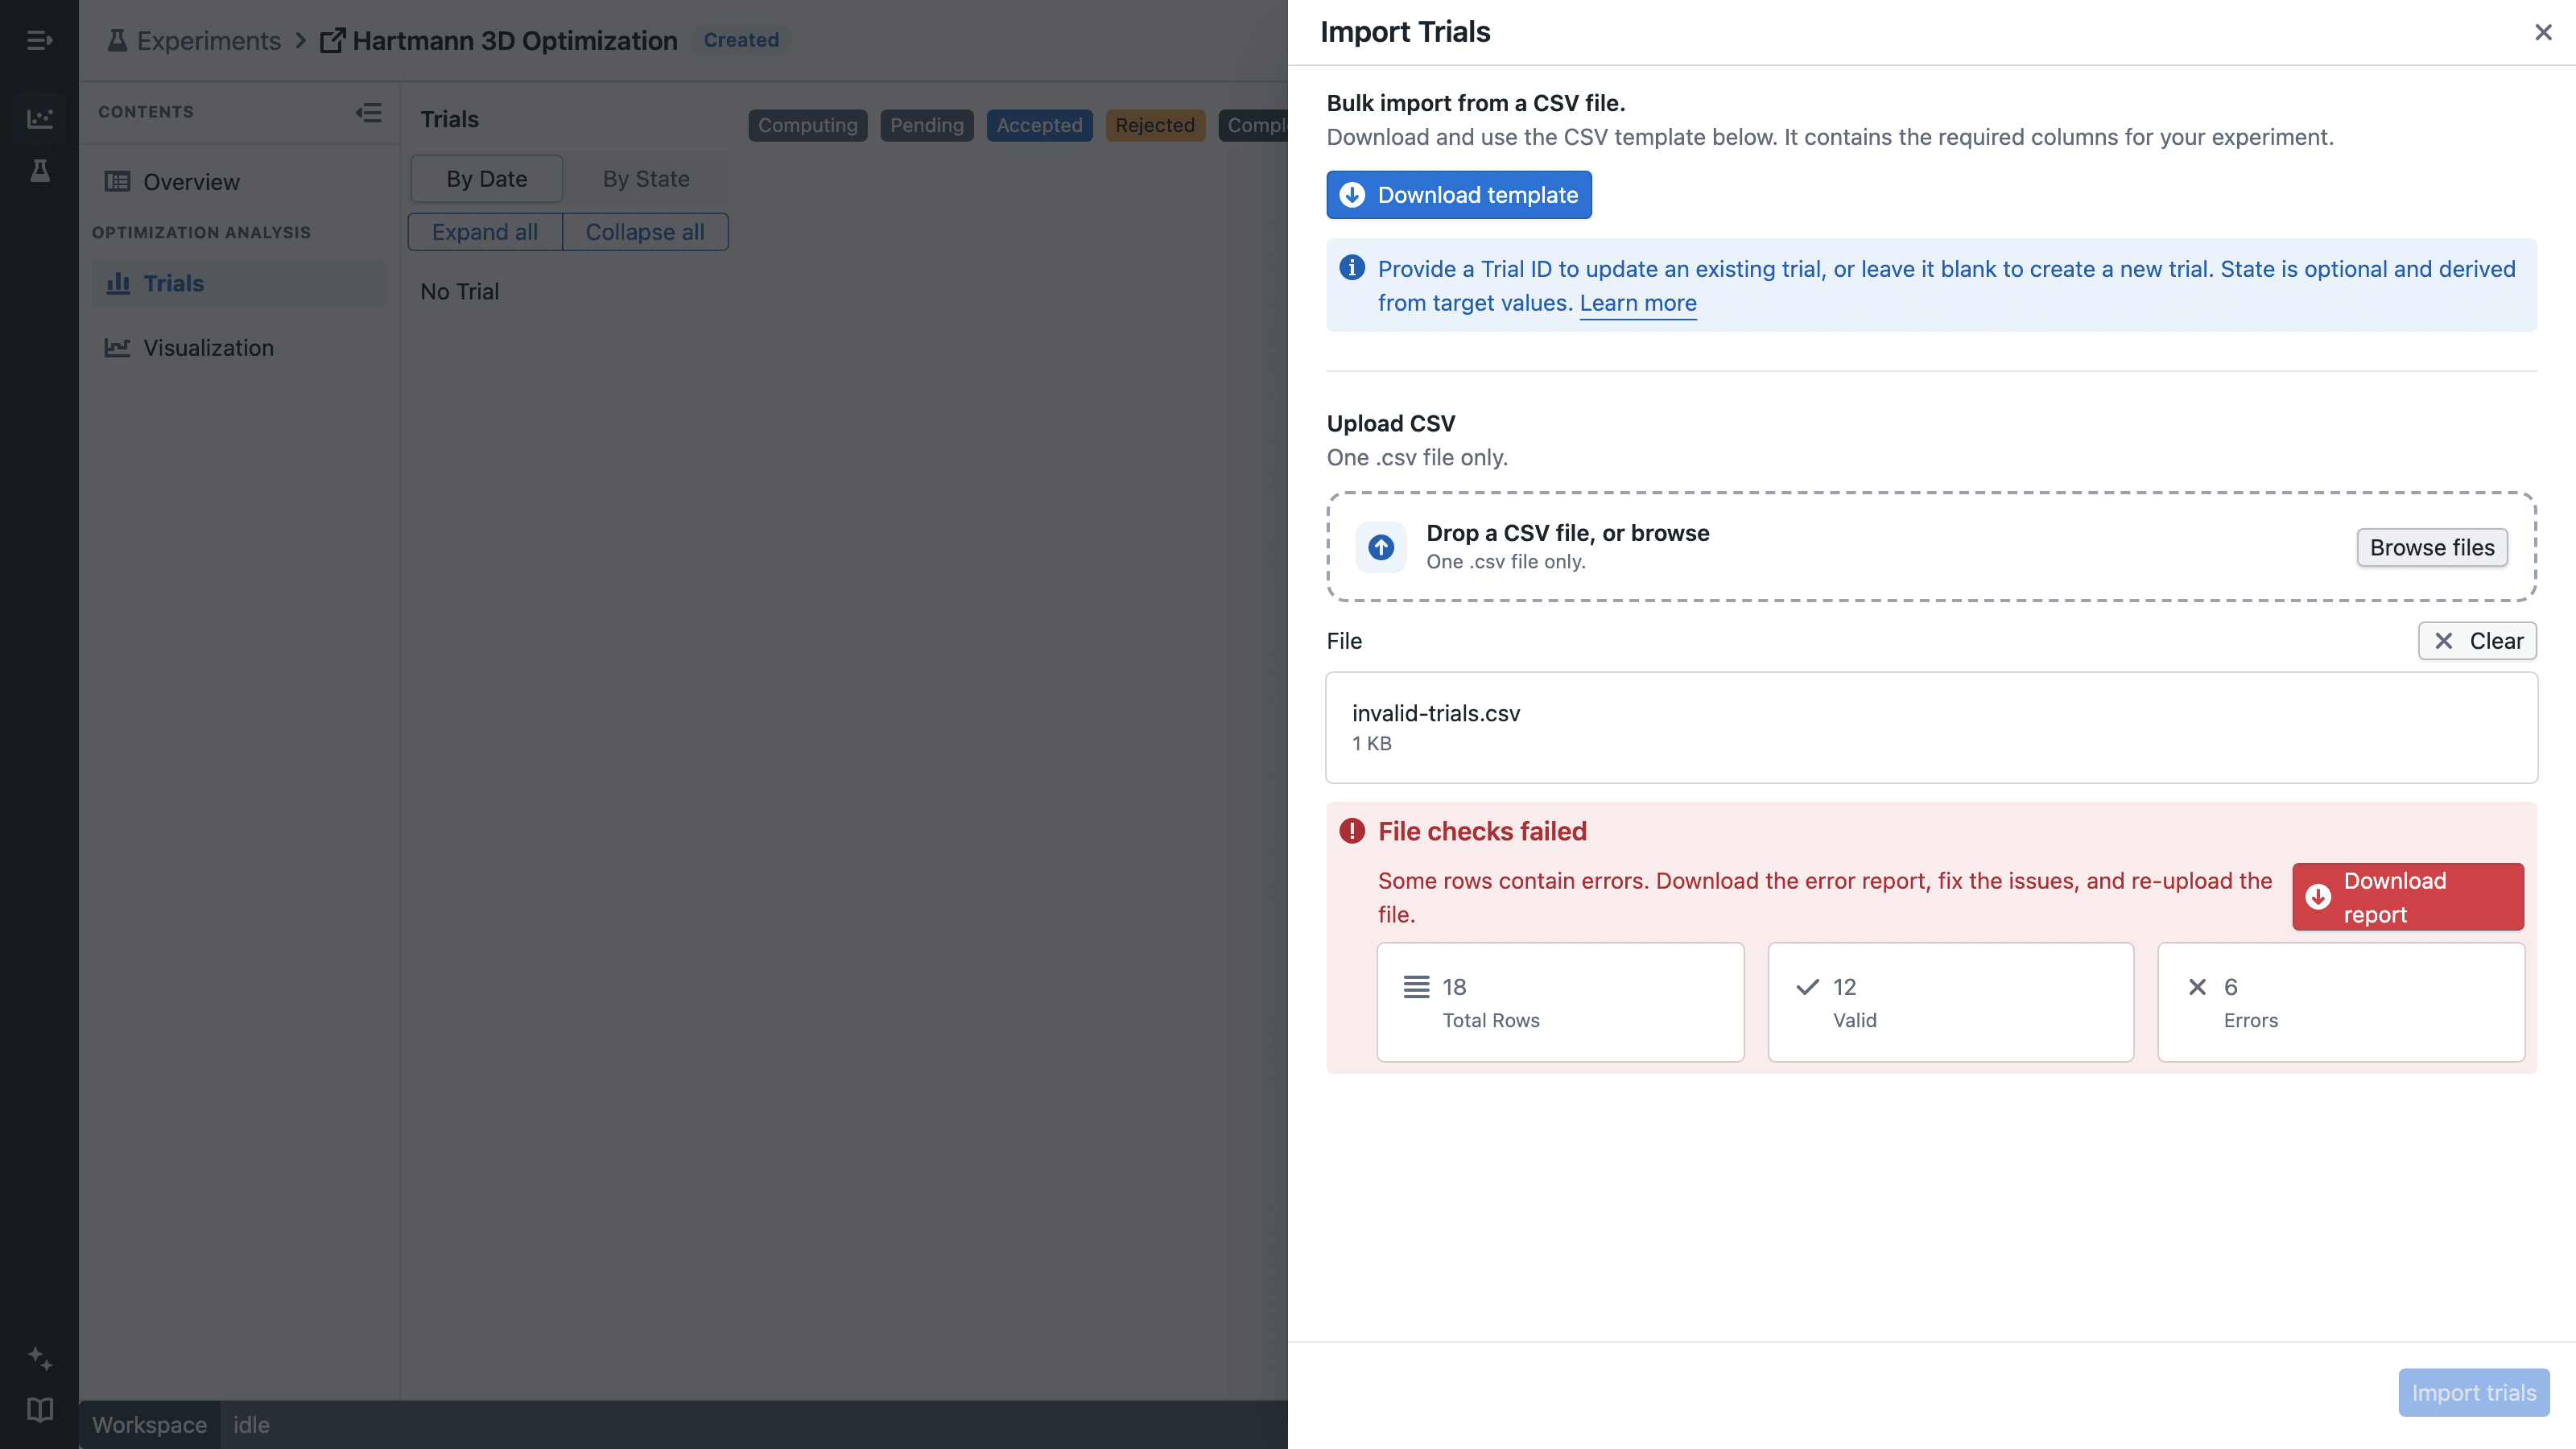Click the error exclamation icon by File checks failed
The width and height of the screenshot is (2576, 1449).
(x=1352, y=831)
